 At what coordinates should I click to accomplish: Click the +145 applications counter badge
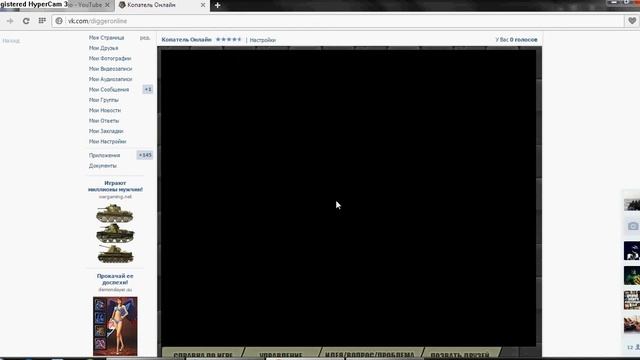pyautogui.click(x=145, y=155)
